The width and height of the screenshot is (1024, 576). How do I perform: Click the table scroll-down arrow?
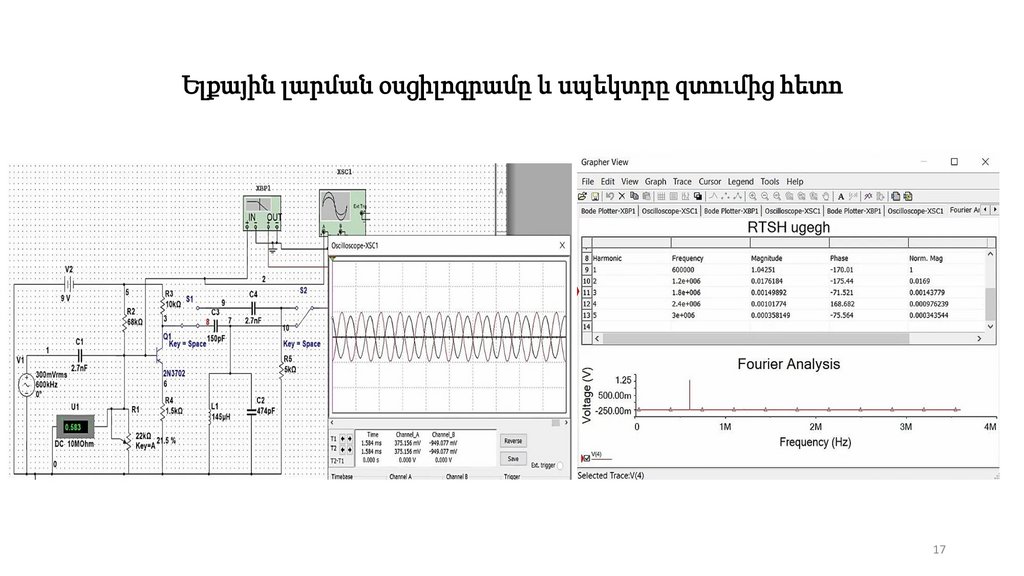point(991,326)
